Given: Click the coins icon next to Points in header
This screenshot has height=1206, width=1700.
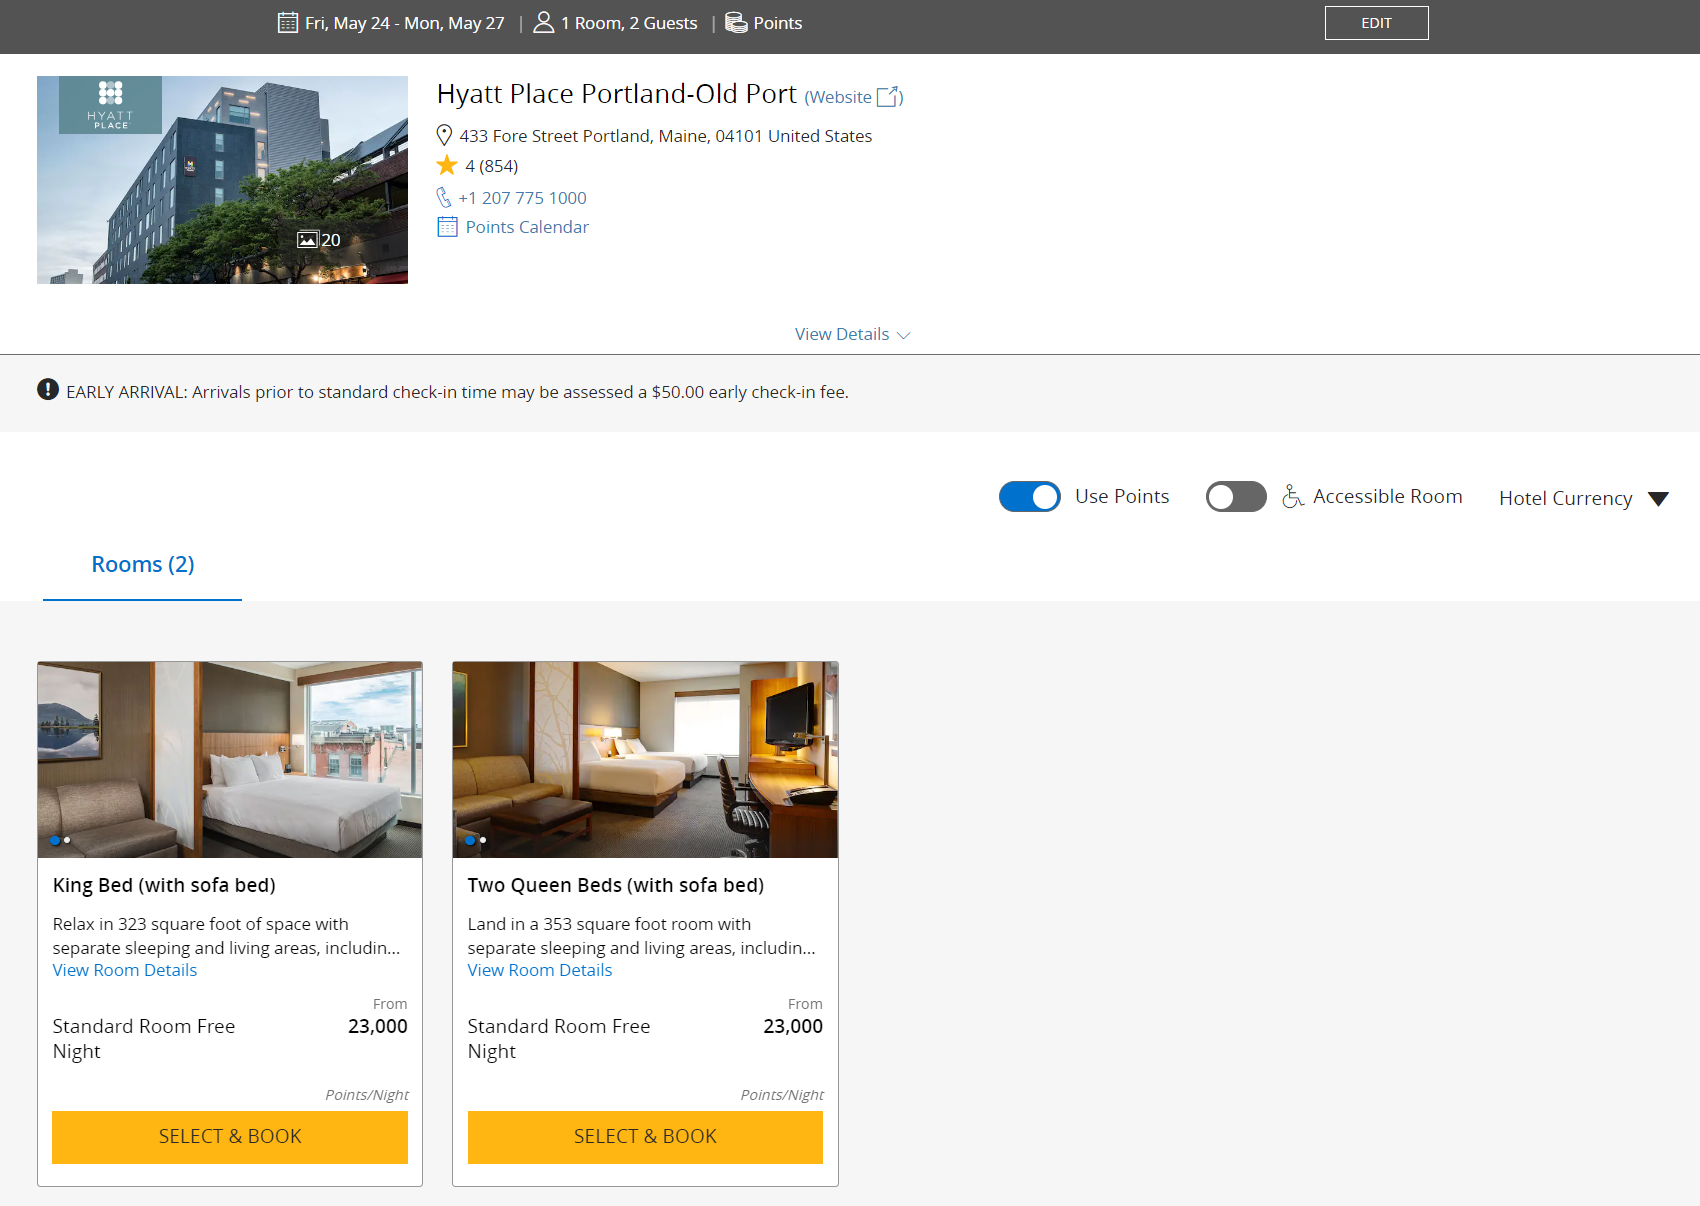Looking at the screenshot, I should [x=736, y=21].
